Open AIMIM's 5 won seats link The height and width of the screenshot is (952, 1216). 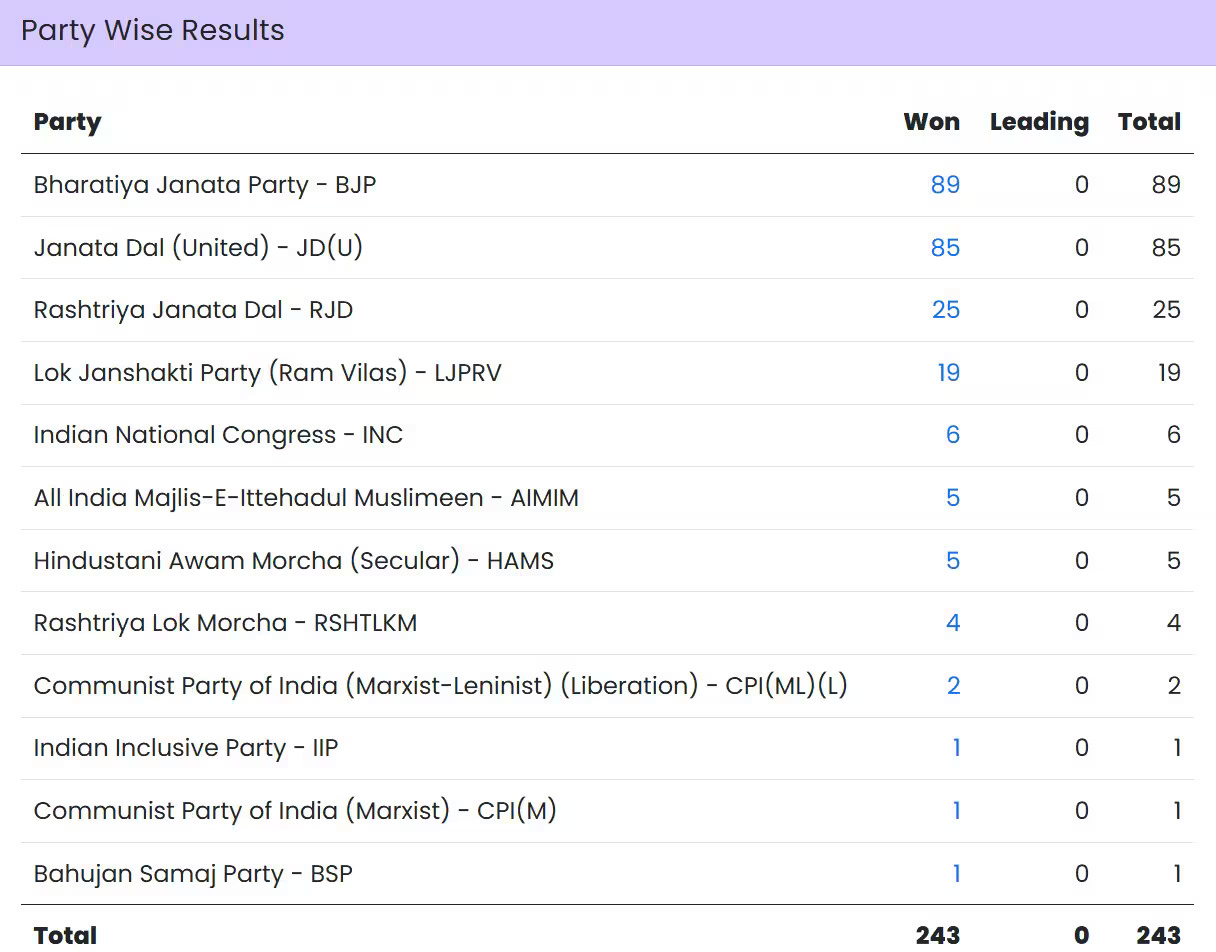tap(952, 498)
